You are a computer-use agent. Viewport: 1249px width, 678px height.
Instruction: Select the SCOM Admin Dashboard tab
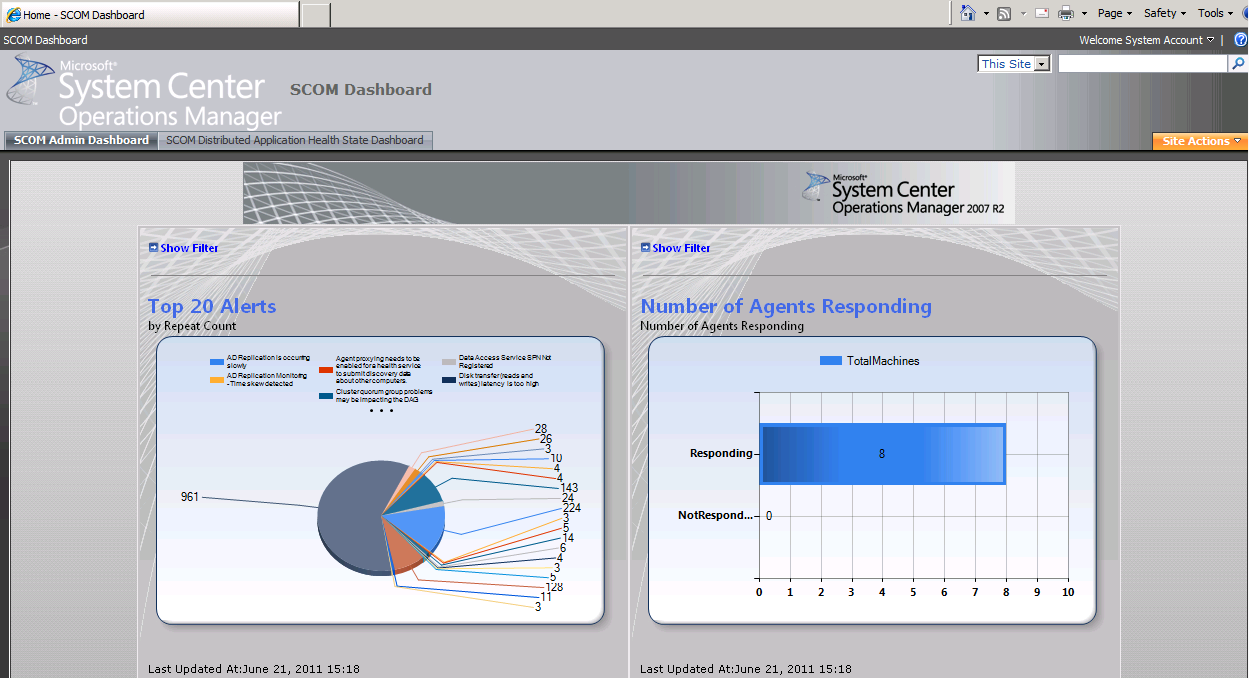[x=80, y=140]
